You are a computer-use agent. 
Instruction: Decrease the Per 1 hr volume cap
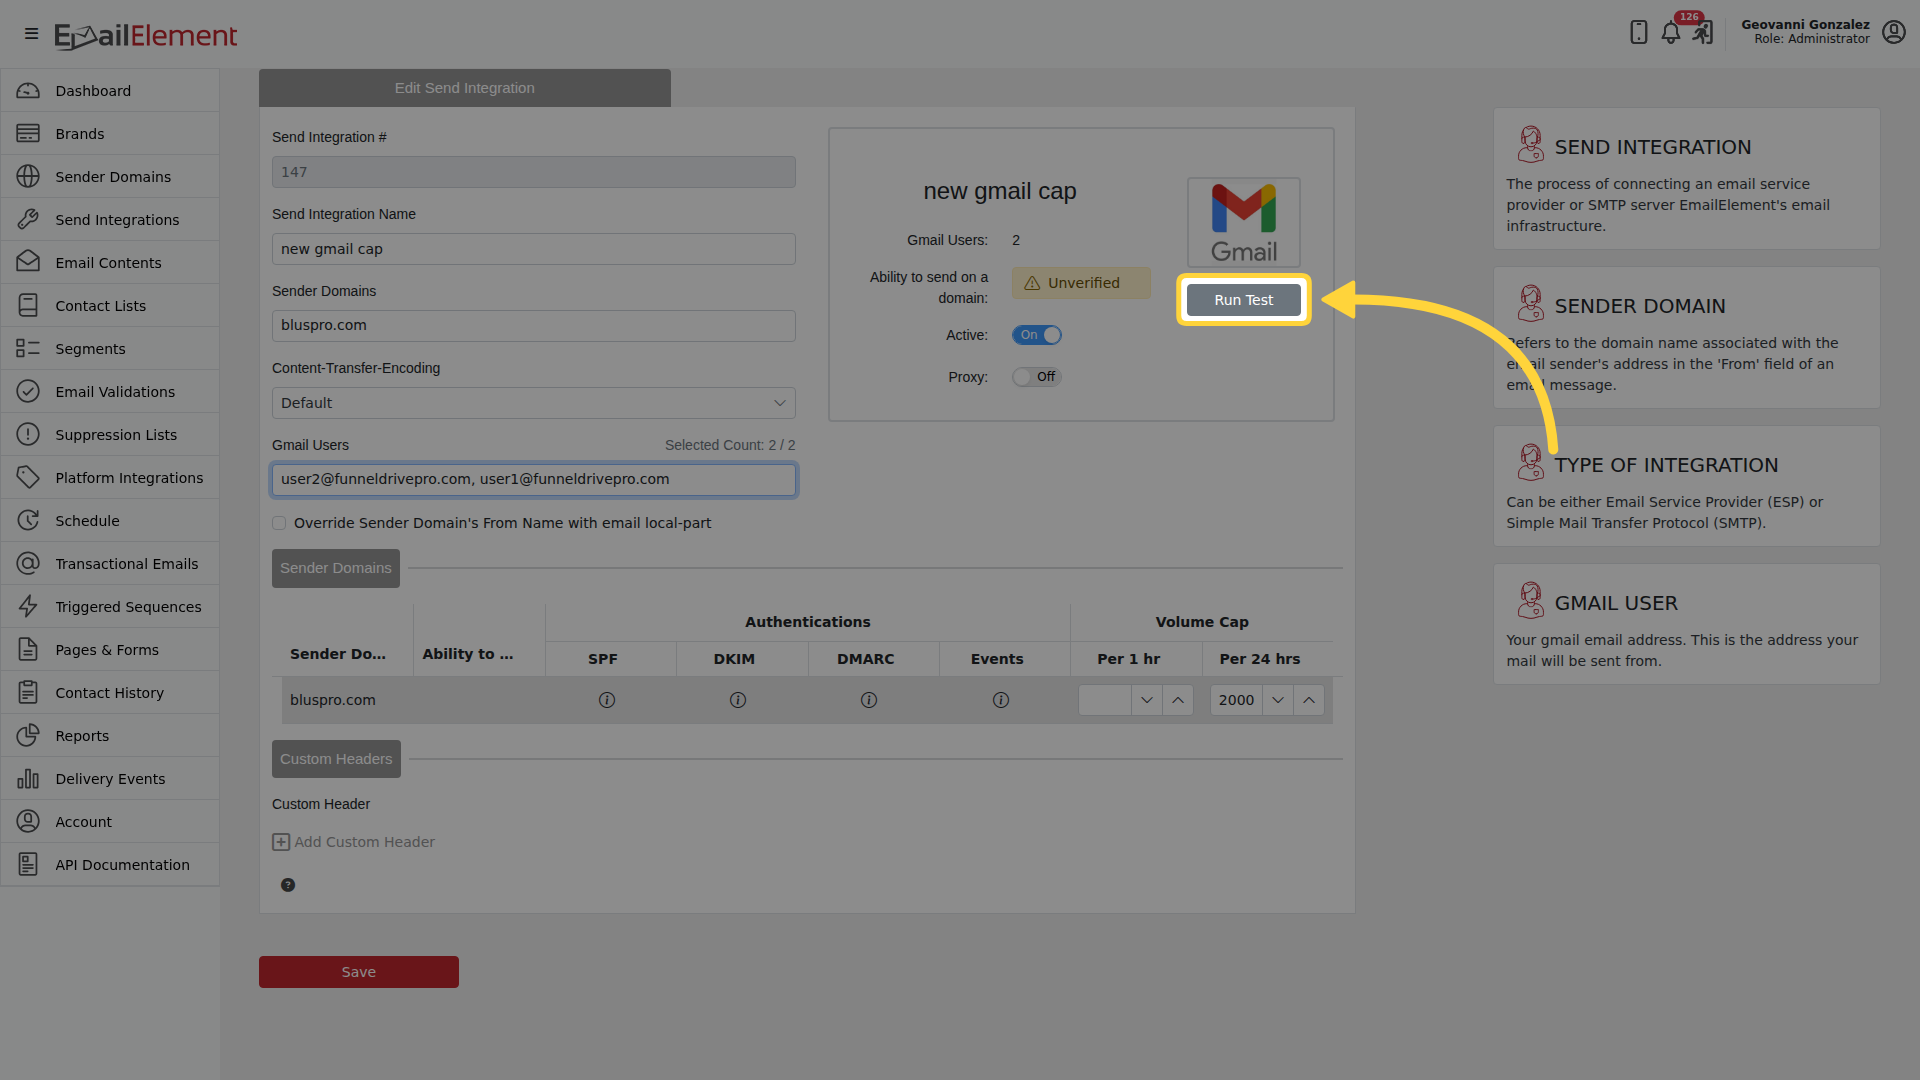[1147, 700]
